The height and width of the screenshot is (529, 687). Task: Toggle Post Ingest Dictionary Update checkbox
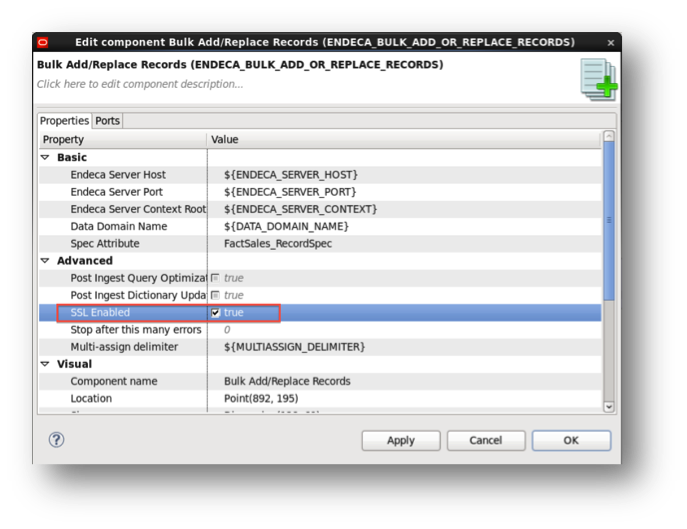click(x=215, y=295)
